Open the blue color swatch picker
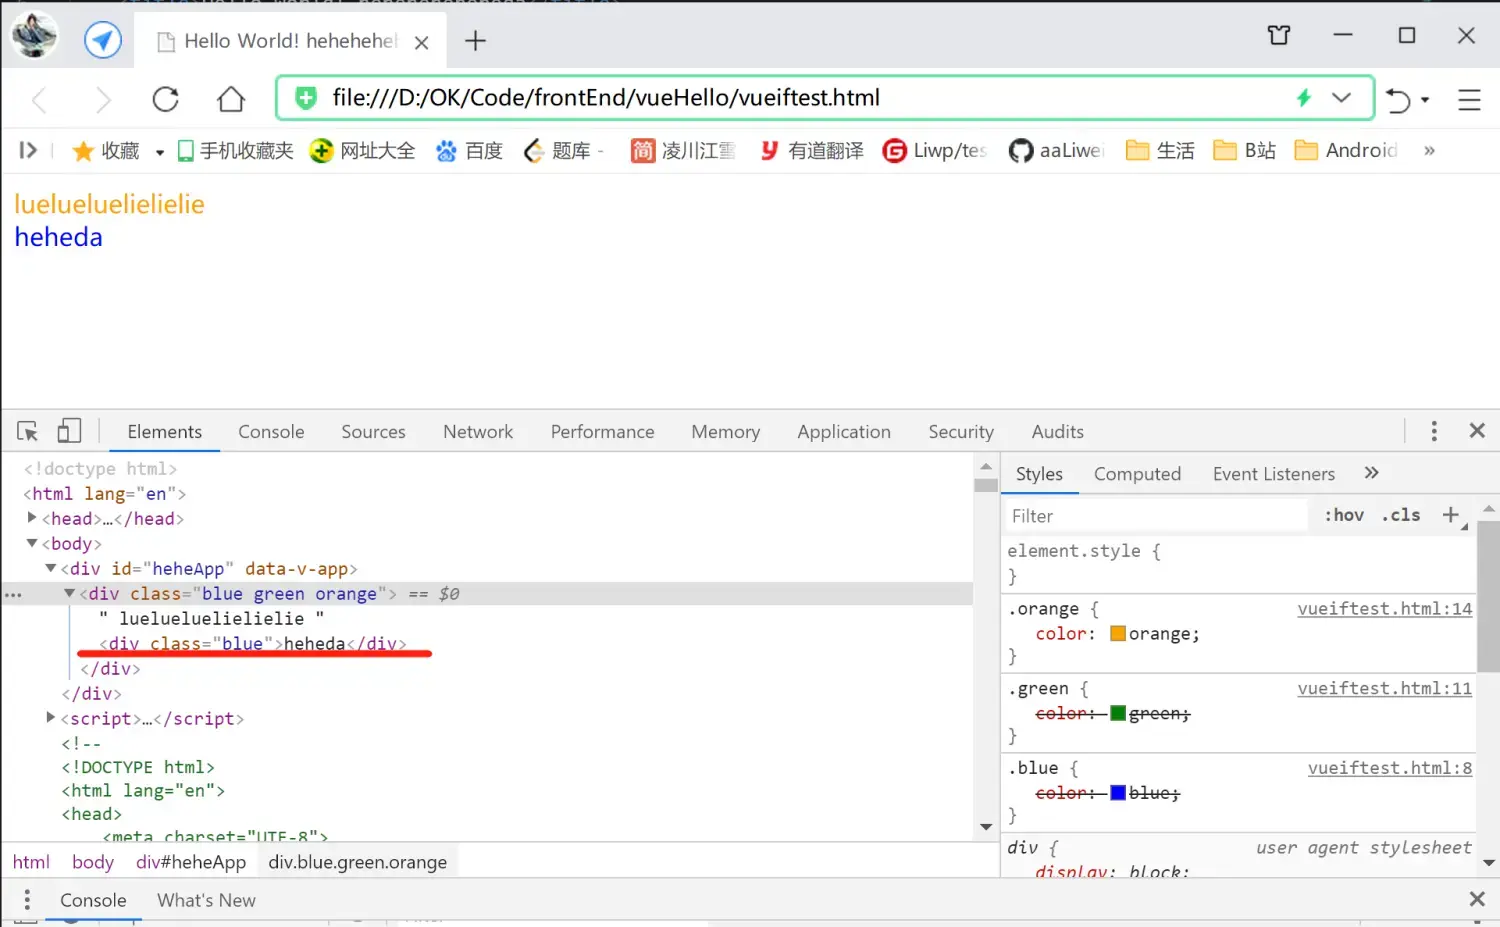The width and height of the screenshot is (1500, 927). point(1118,793)
